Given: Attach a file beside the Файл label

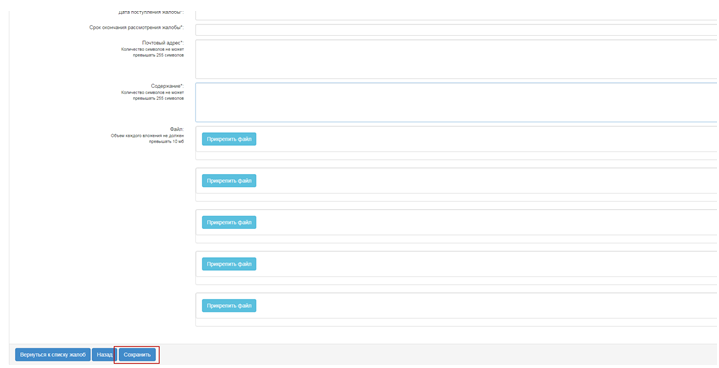Looking at the screenshot, I should click(x=229, y=139).
